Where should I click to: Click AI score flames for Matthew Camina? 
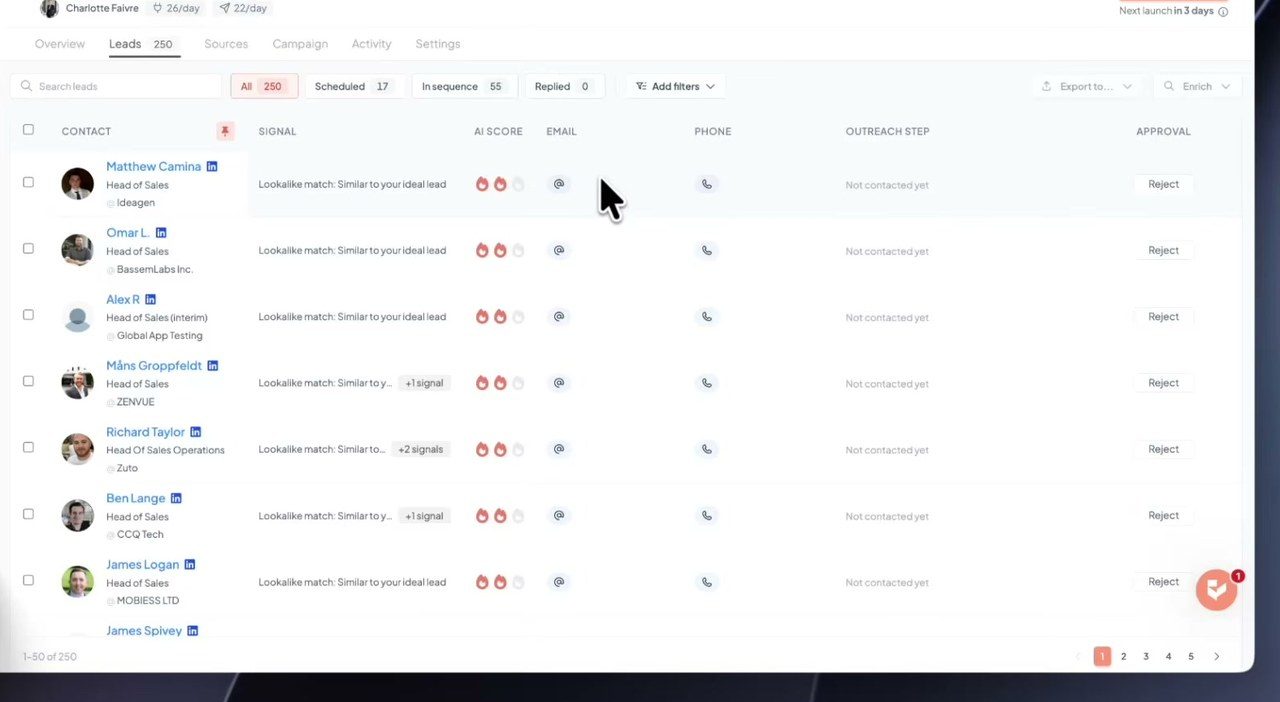[500, 184]
